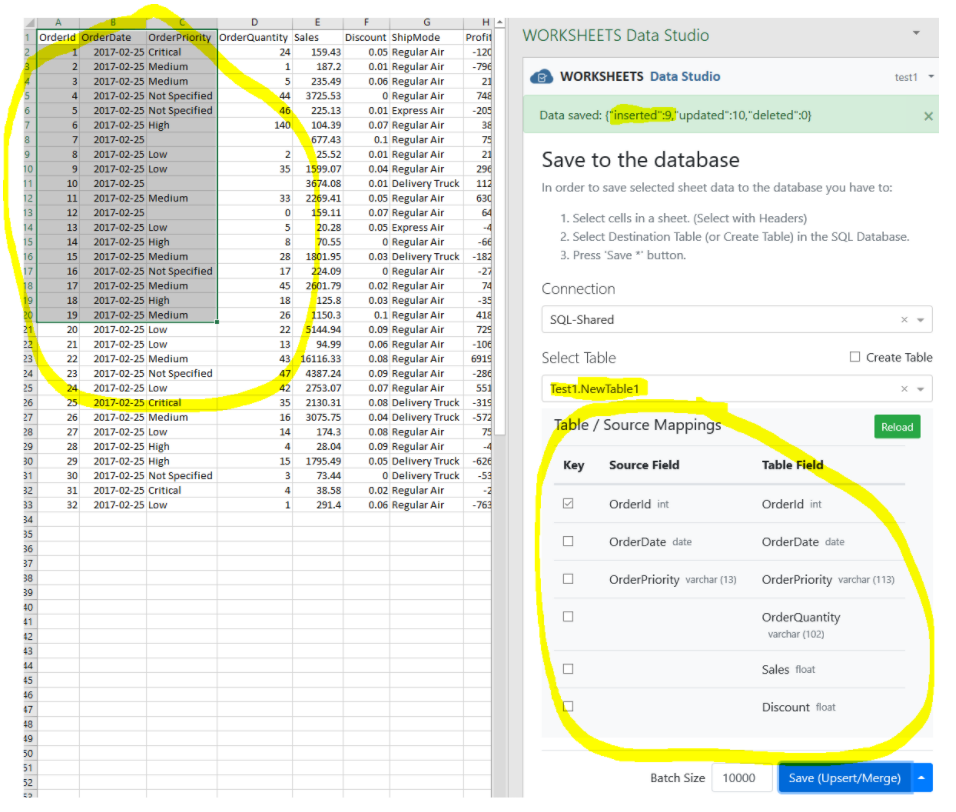Viewport: 956px width, 812px height.
Task: Select column B header
Action: (113, 23)
